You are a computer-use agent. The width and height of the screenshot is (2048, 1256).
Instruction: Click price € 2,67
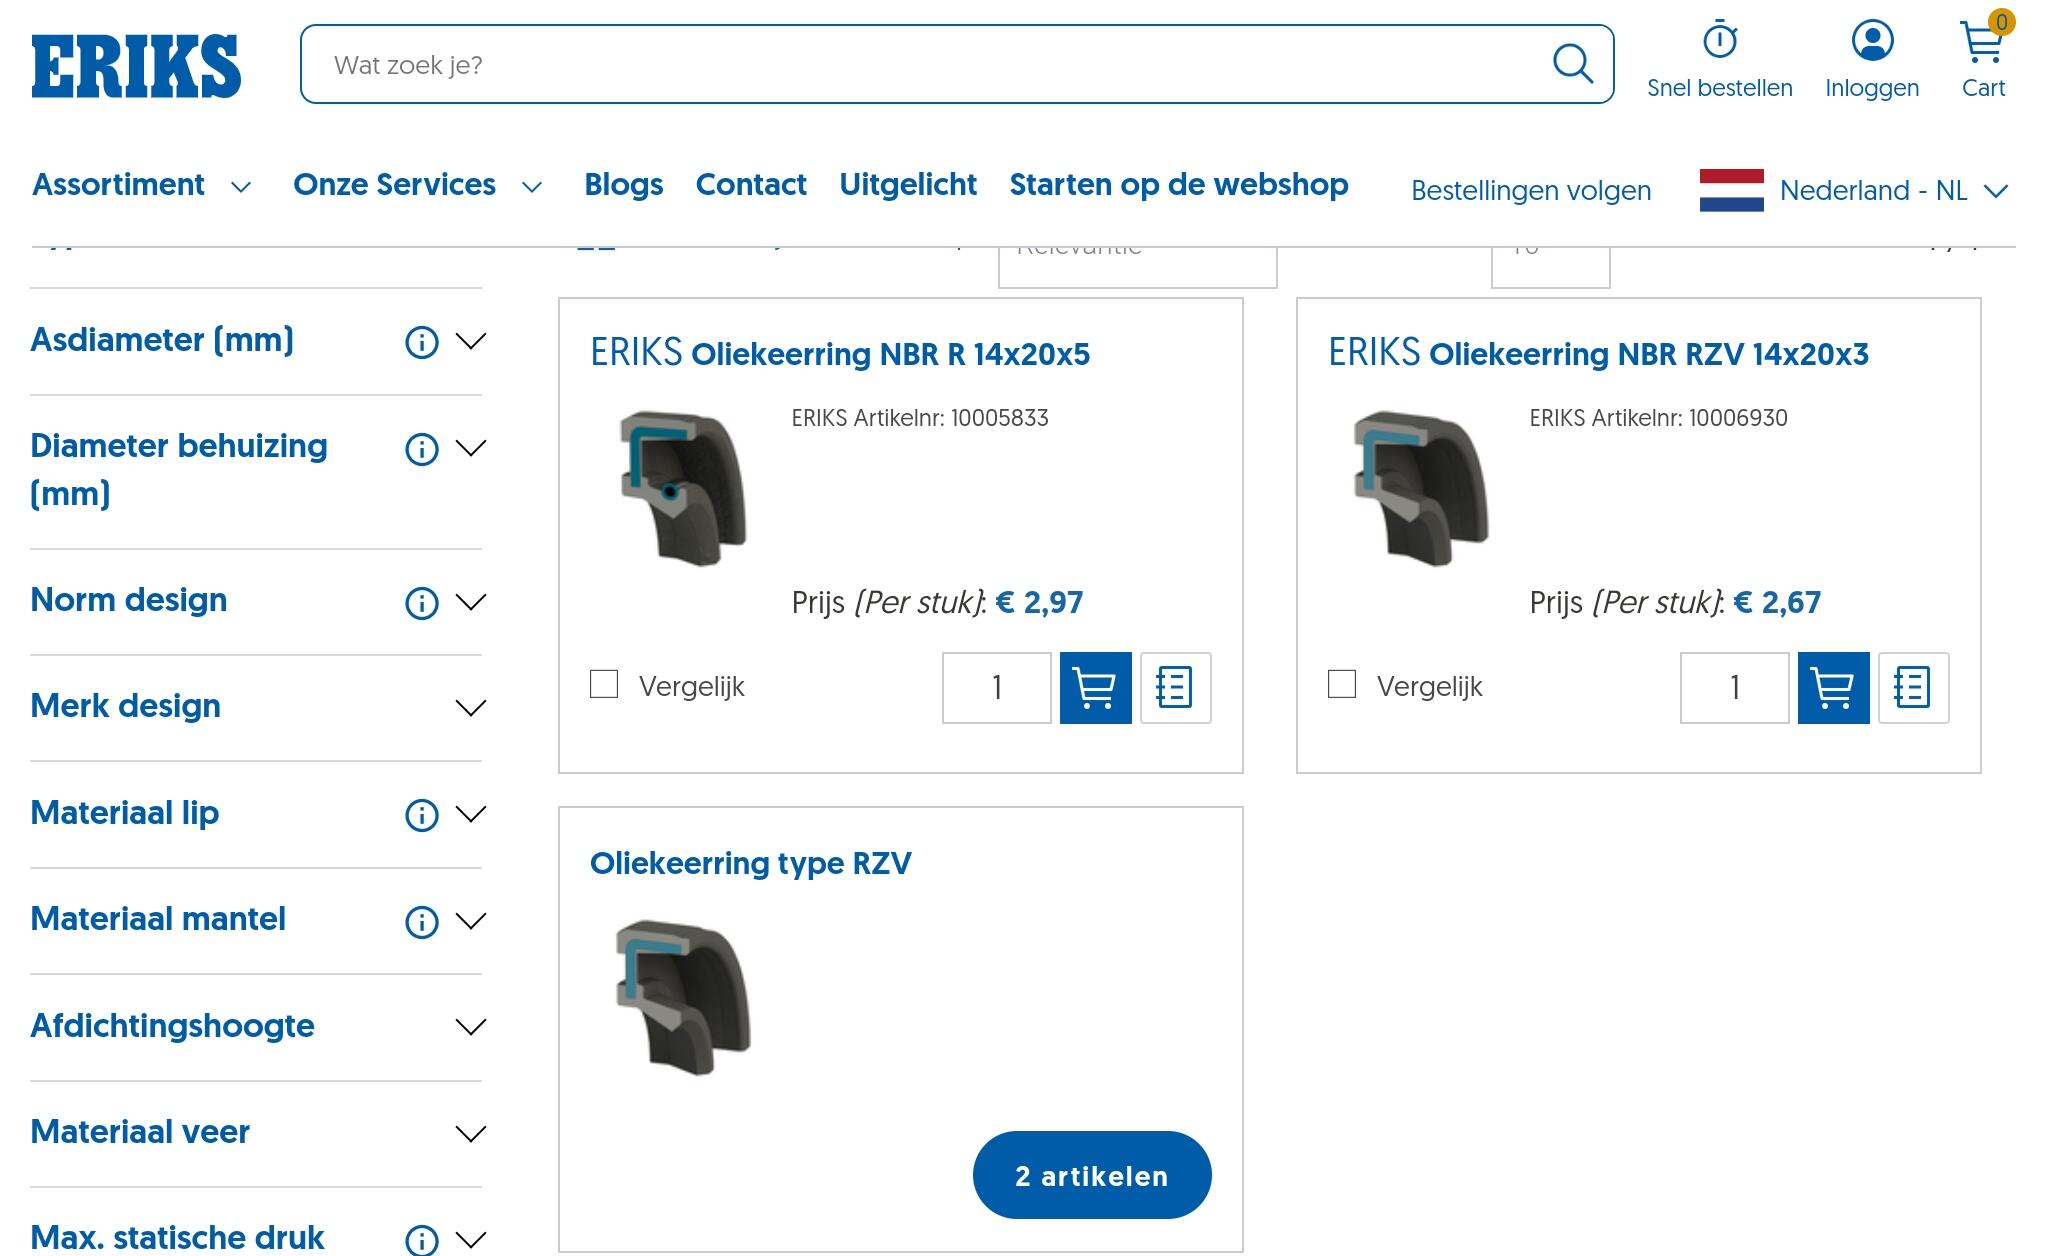[1777, 602]
